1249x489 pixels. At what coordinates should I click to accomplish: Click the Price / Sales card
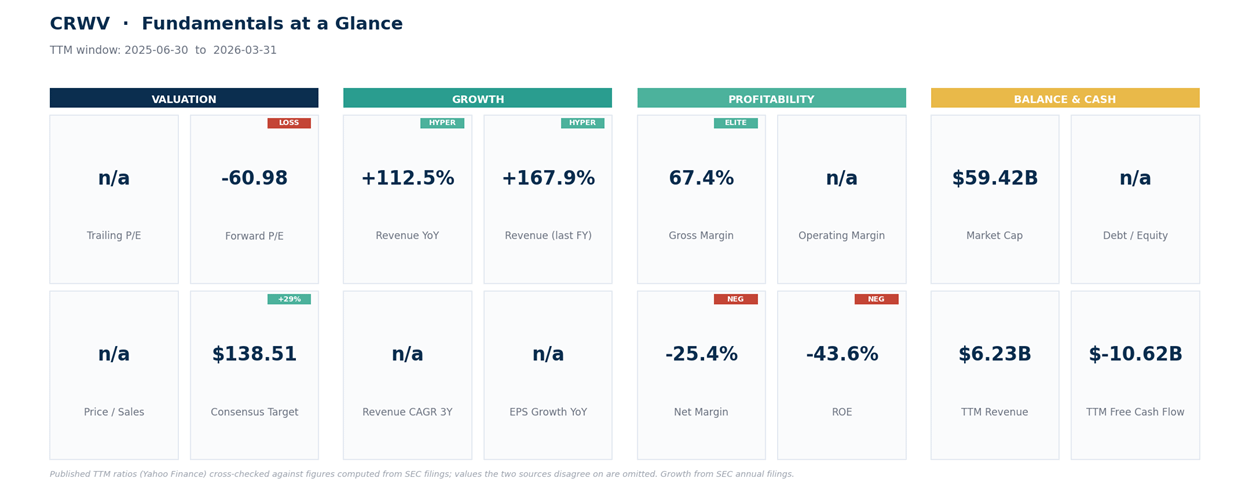point(114,375)
